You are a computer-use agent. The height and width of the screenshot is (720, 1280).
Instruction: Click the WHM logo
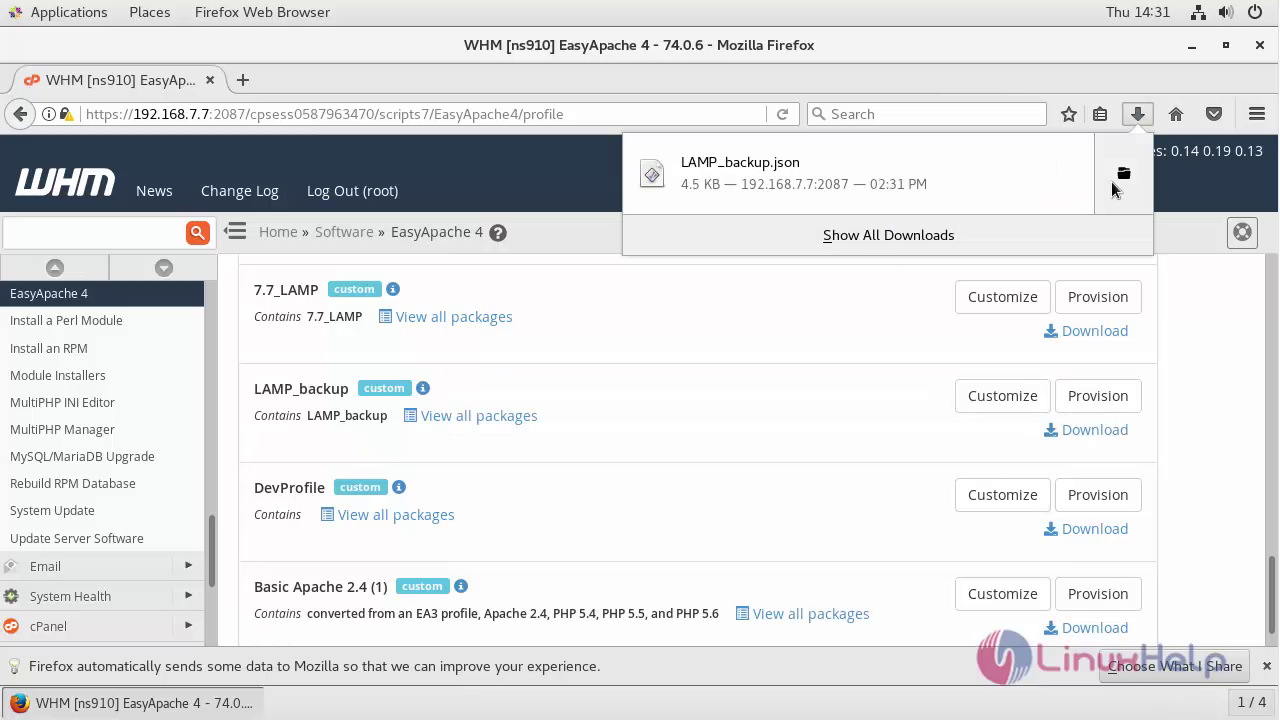point(65,183)
